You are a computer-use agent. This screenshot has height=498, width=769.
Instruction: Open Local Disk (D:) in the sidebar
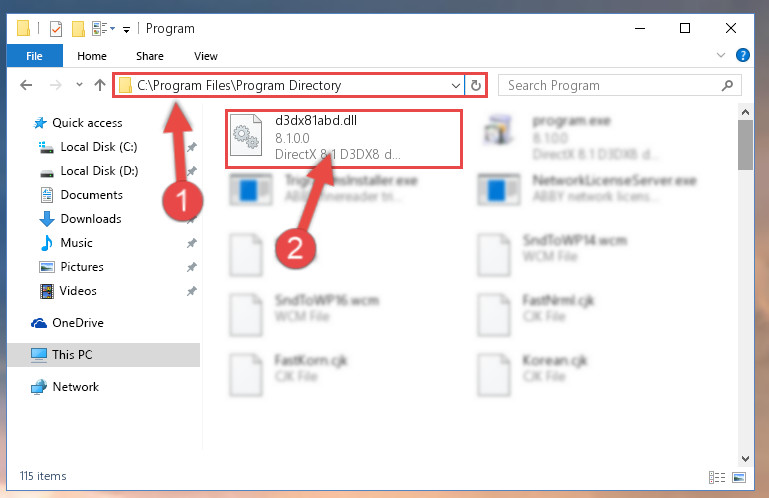click(89, 171)
